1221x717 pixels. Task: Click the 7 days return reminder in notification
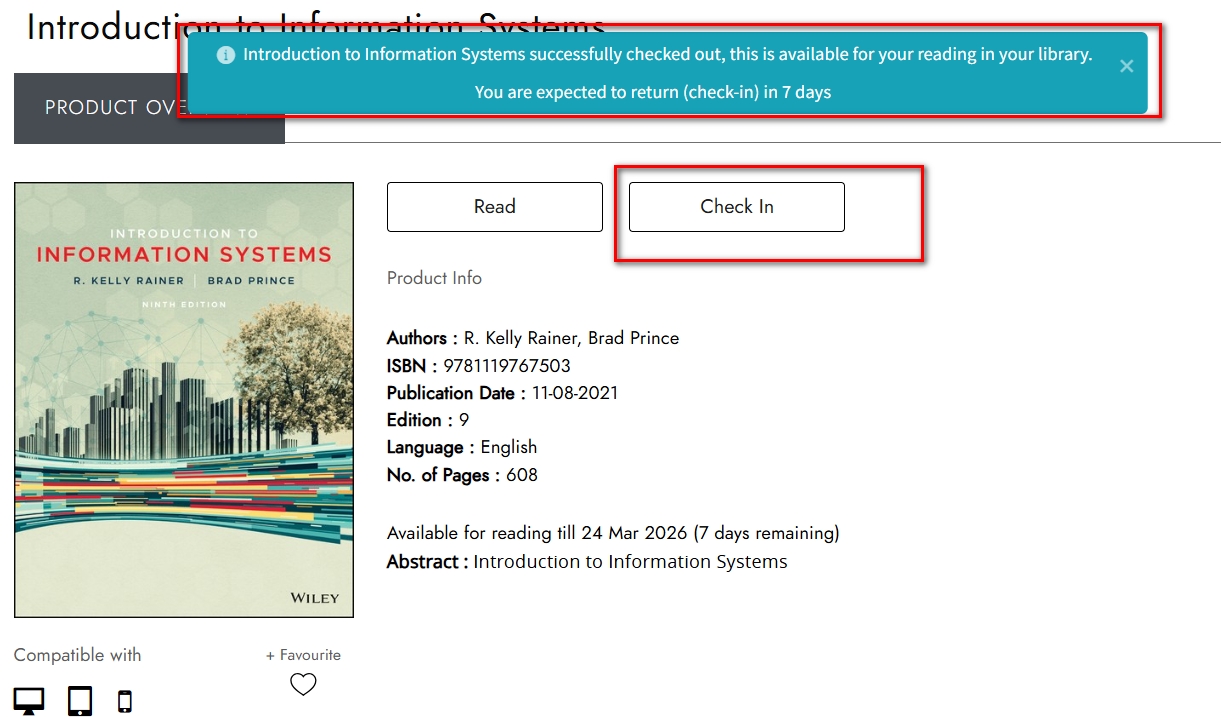pyautogui.click(x=652, y=92)
